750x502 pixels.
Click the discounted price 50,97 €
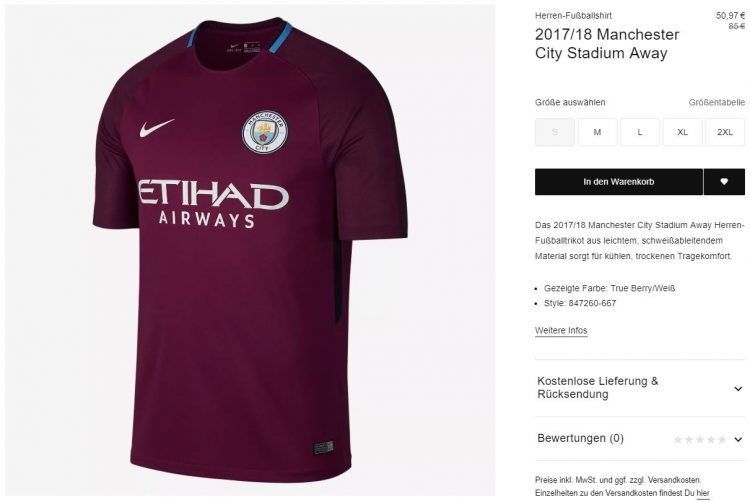tap(730, 16)
